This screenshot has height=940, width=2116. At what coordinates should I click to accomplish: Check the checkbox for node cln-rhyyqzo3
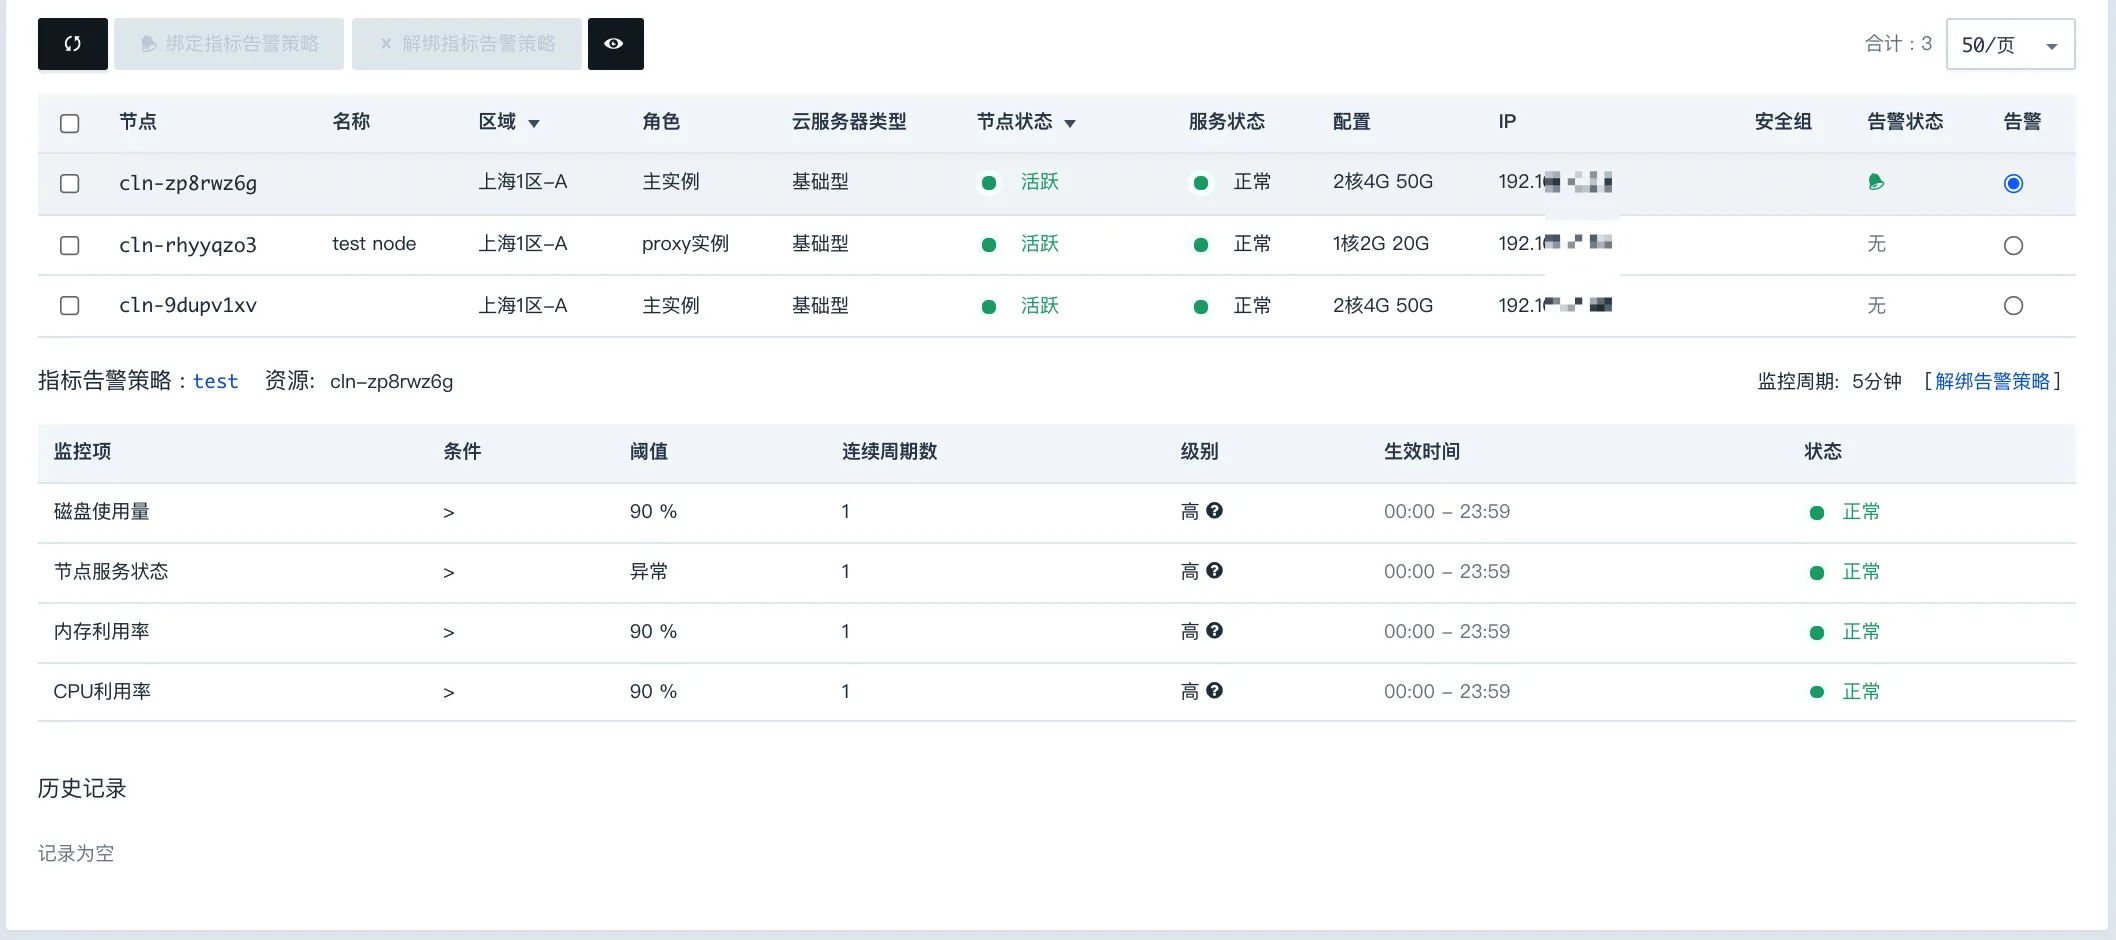coord(69,244)
